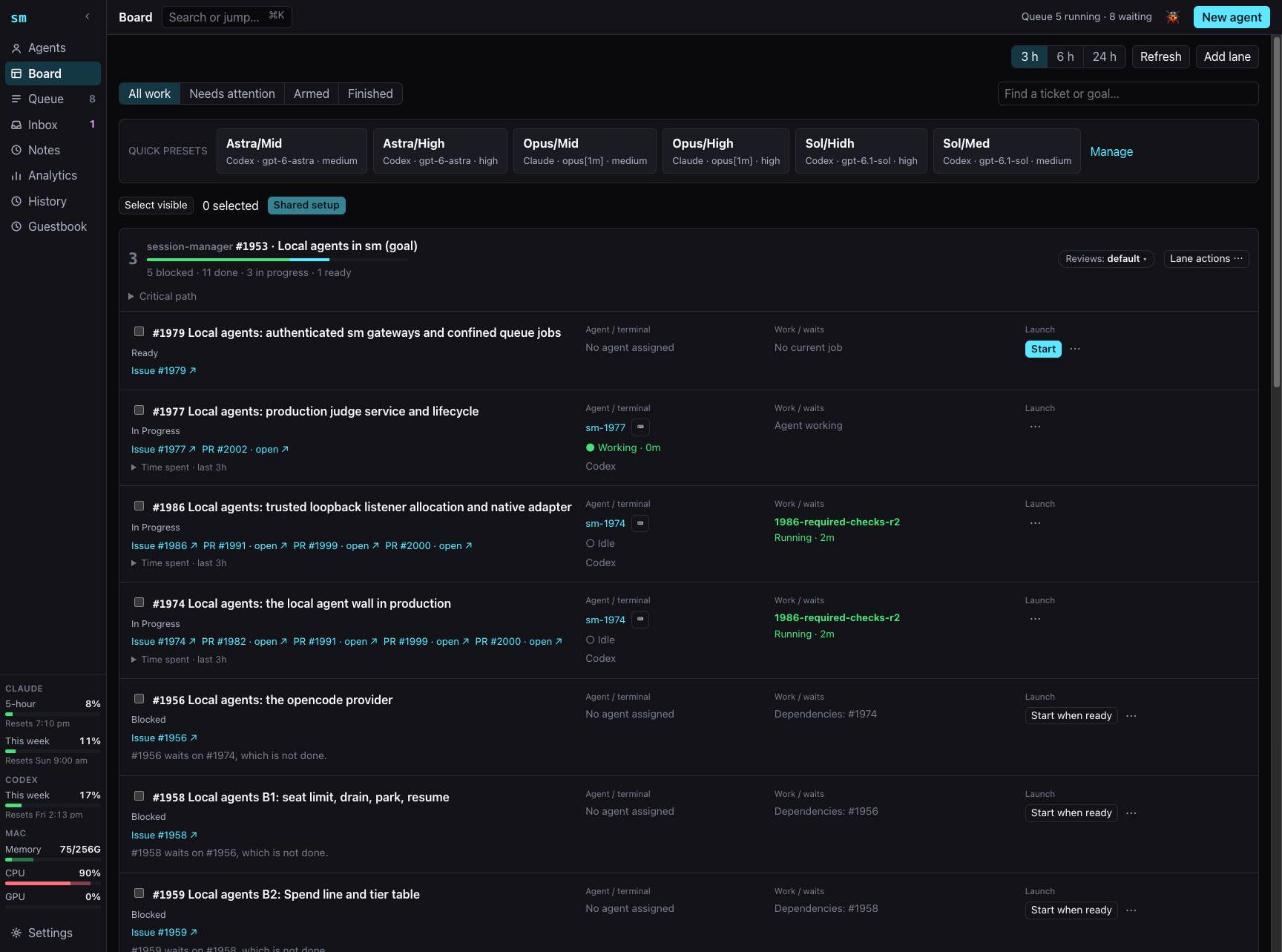Check the box for ticket #1956
Image resolution: width=1282 pixels, height=952 pixels.
139,699
